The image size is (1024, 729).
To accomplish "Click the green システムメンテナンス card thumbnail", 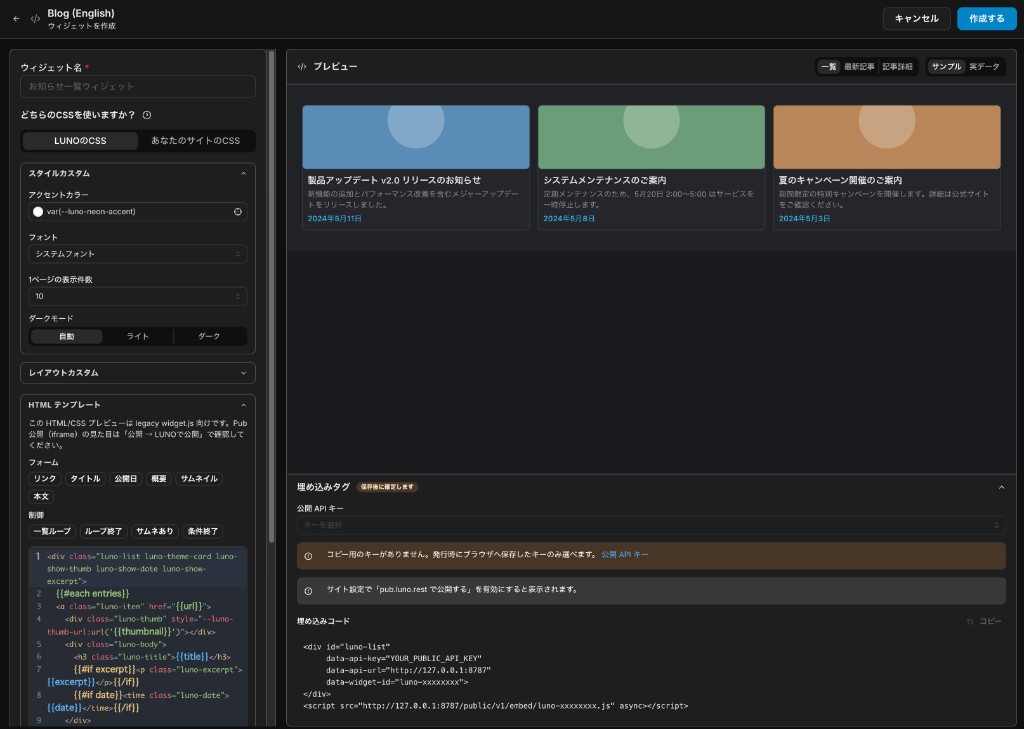I will 651,137.
